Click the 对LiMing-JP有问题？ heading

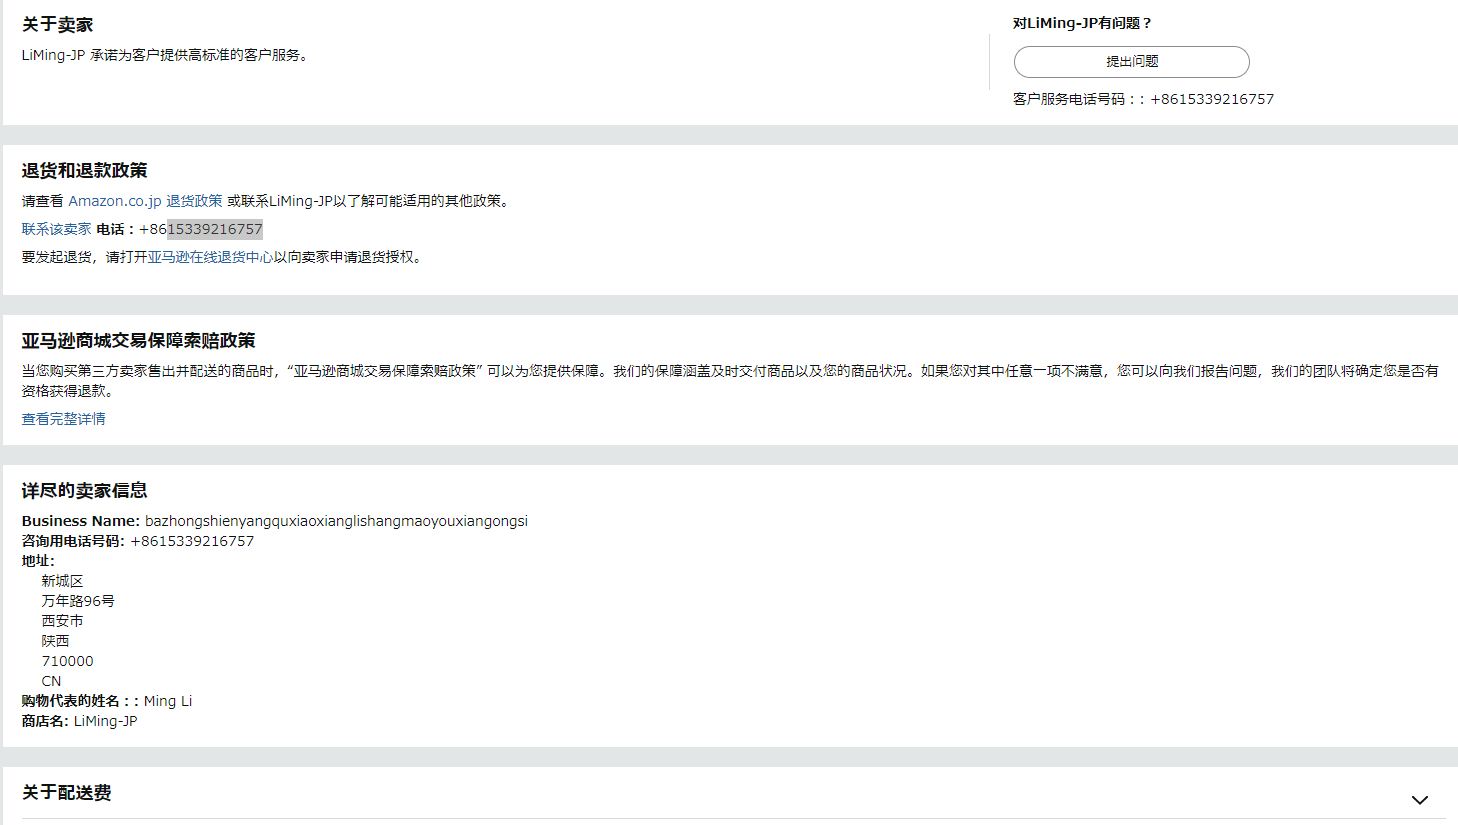pos(1083,23)
